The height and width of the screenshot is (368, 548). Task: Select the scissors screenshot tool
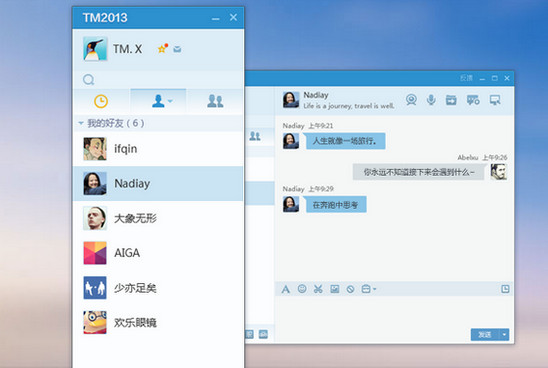(318, 289)
